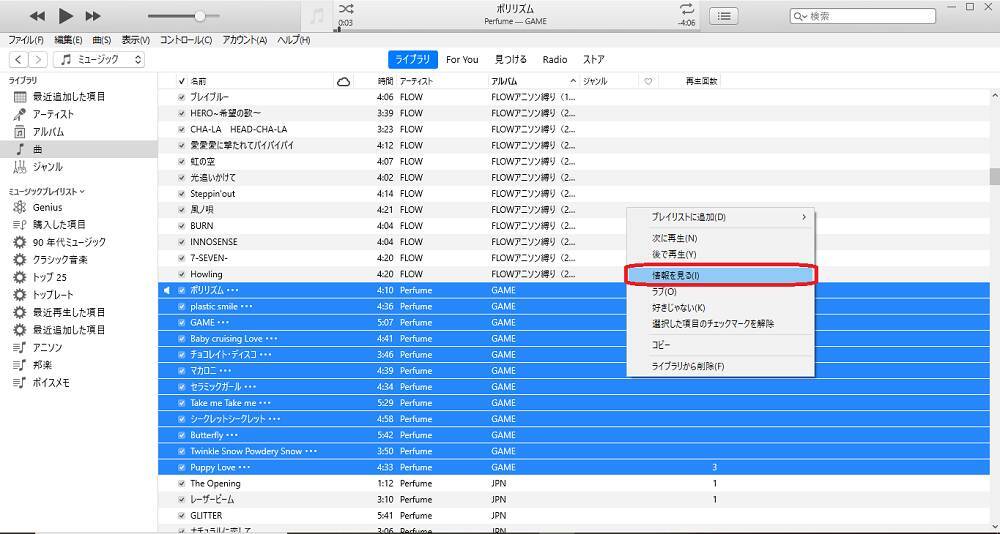This screenshot has height=534, width=1000.
Task: Go back to the previous track
Action: click(x=37, y=16)
